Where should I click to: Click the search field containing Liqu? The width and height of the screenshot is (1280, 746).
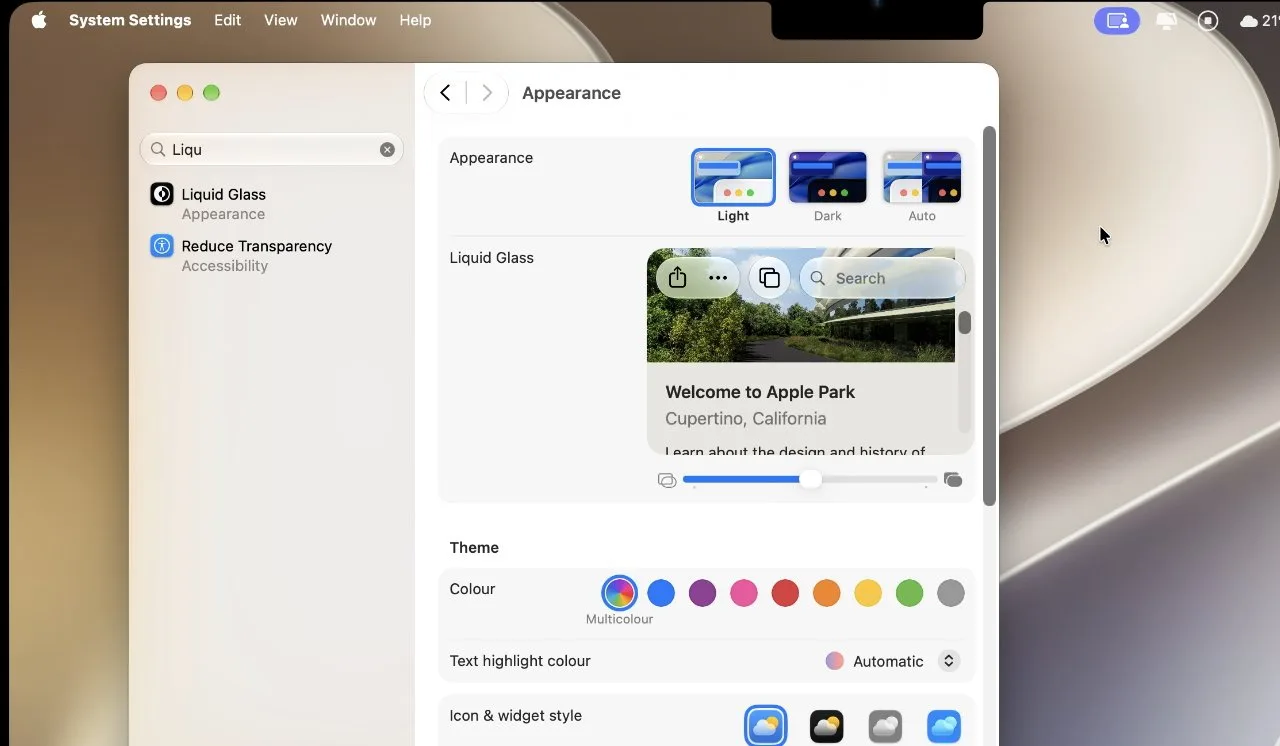coord(272,149)
